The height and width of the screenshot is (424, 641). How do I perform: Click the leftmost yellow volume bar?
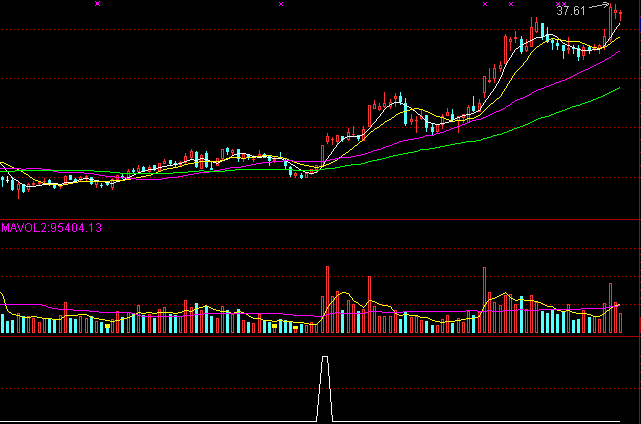coord(108,326)
